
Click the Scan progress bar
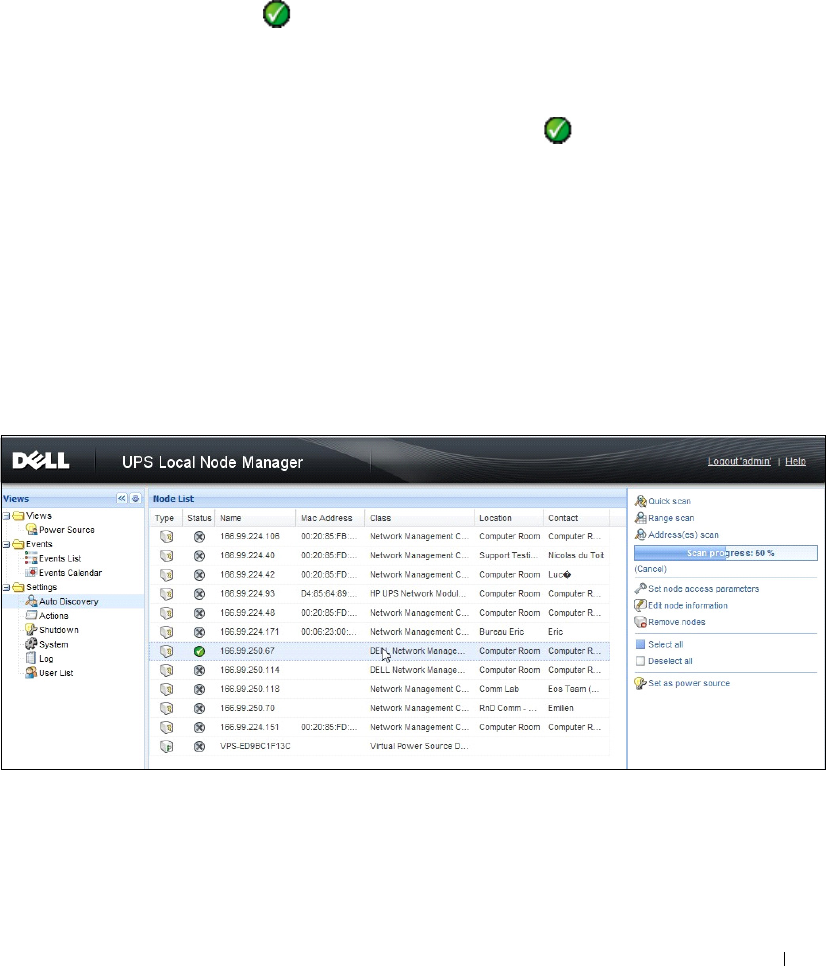point(726,553)
